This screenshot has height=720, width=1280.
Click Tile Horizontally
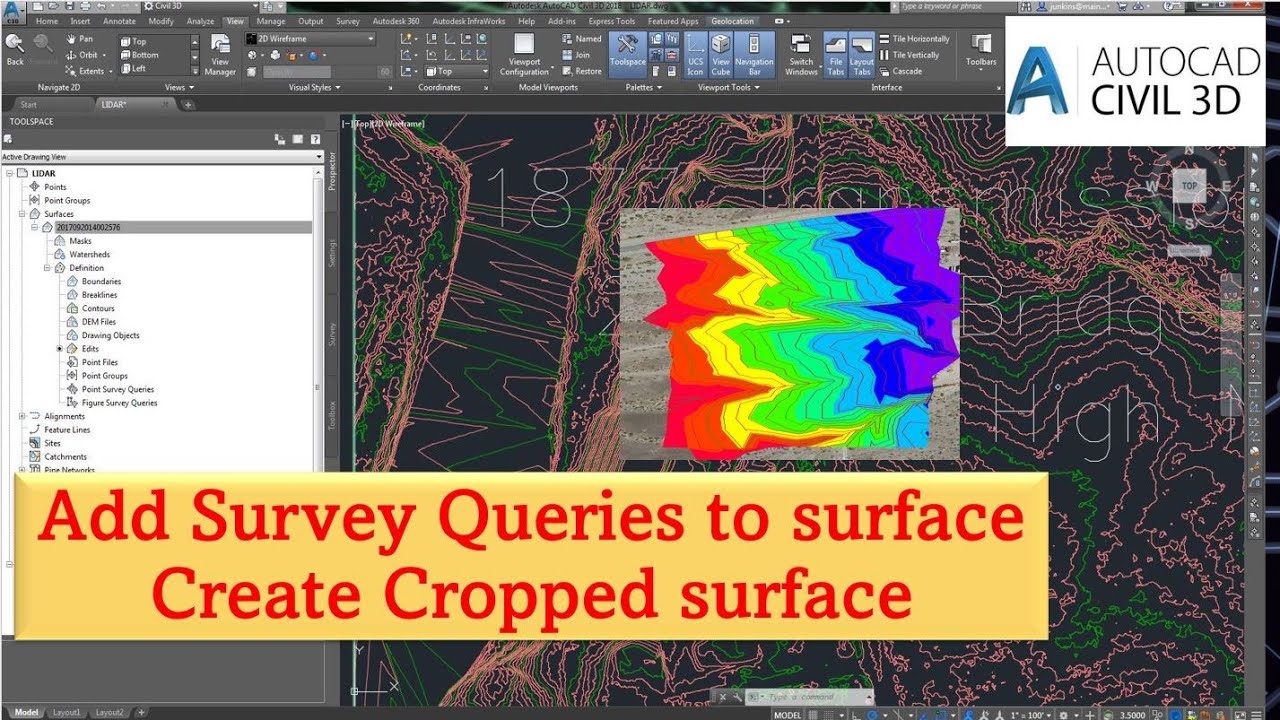tap(913, 39)
